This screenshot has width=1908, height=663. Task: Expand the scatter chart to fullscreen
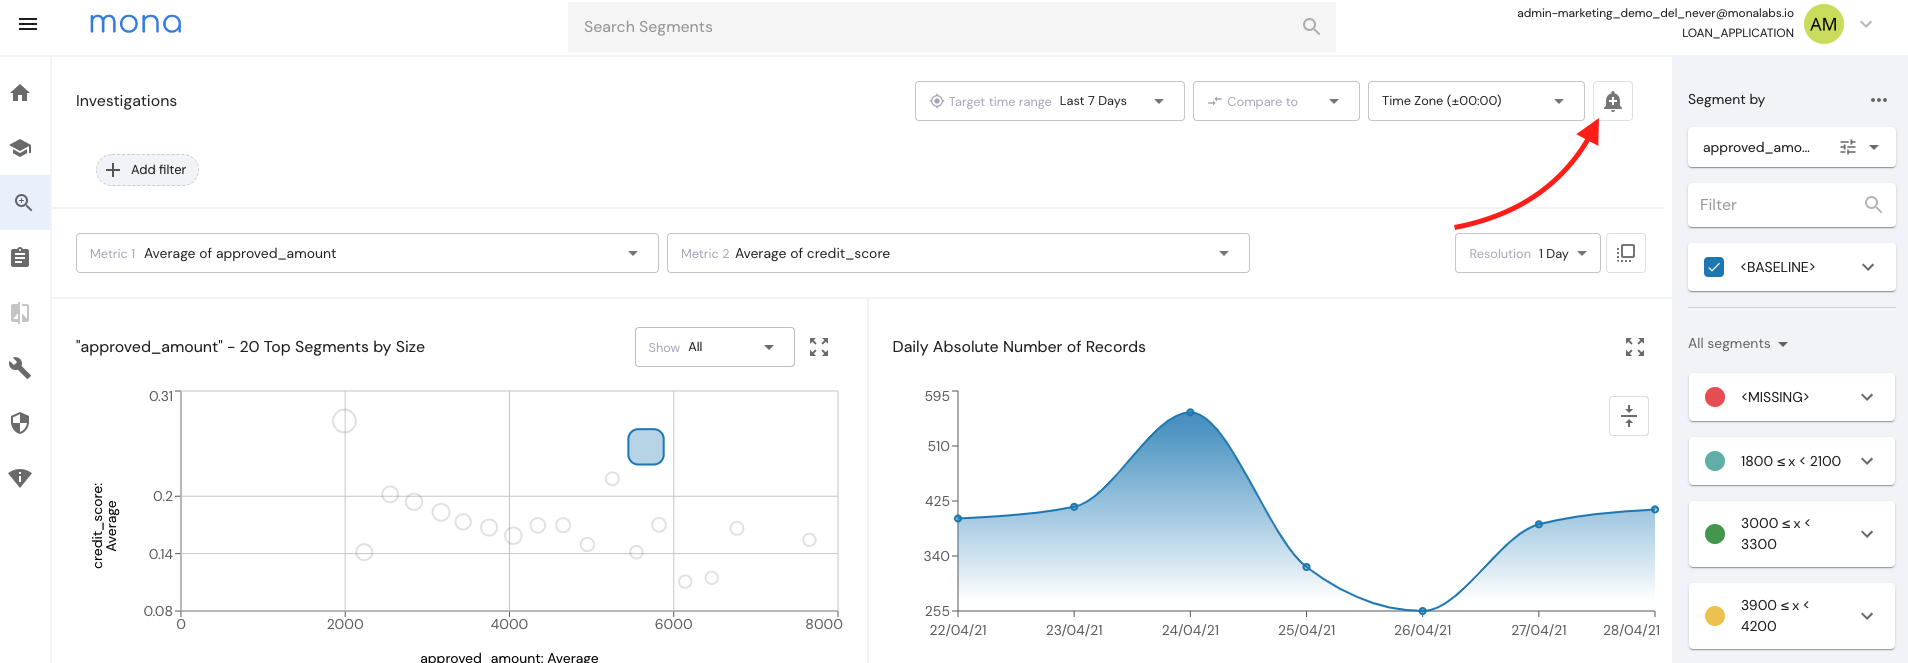pyautogui.click(x=819, y=347)
